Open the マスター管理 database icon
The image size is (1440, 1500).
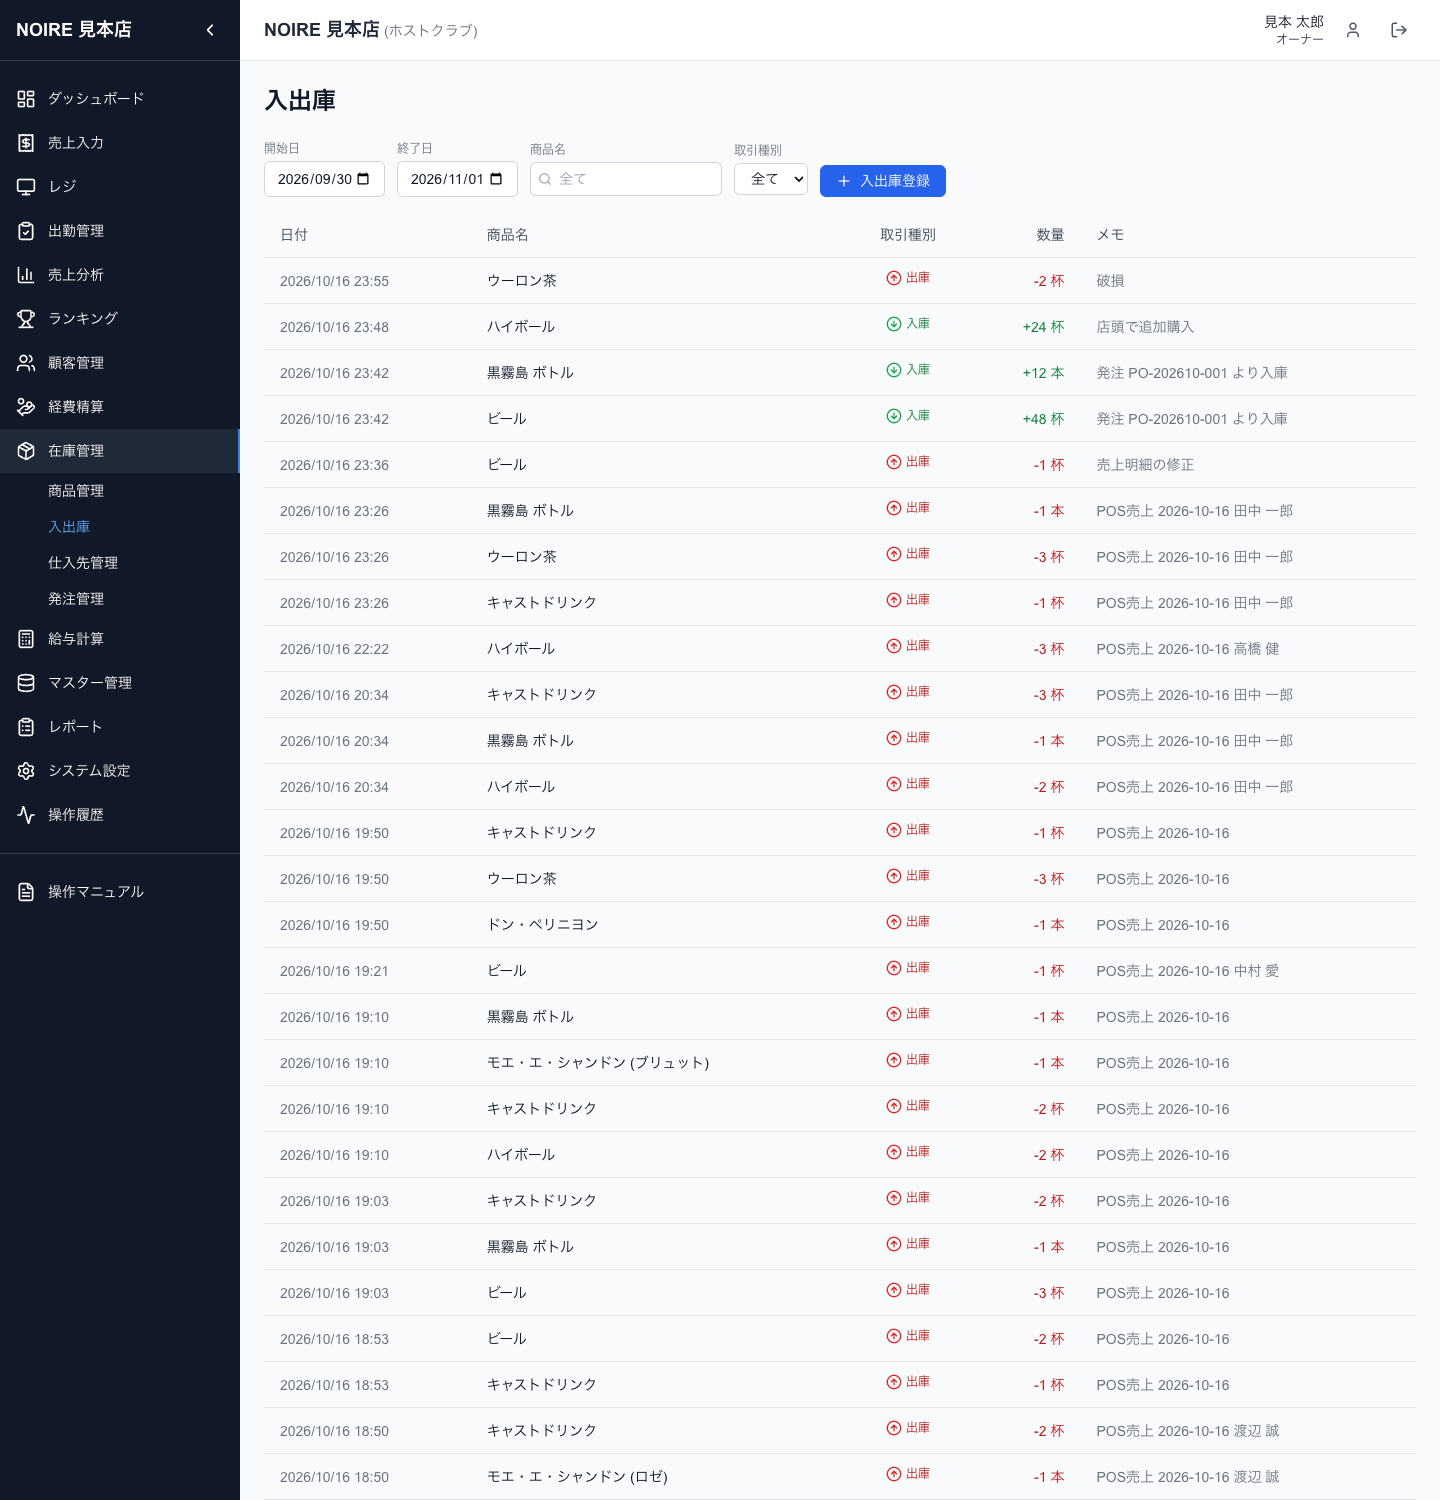[26, 683]
